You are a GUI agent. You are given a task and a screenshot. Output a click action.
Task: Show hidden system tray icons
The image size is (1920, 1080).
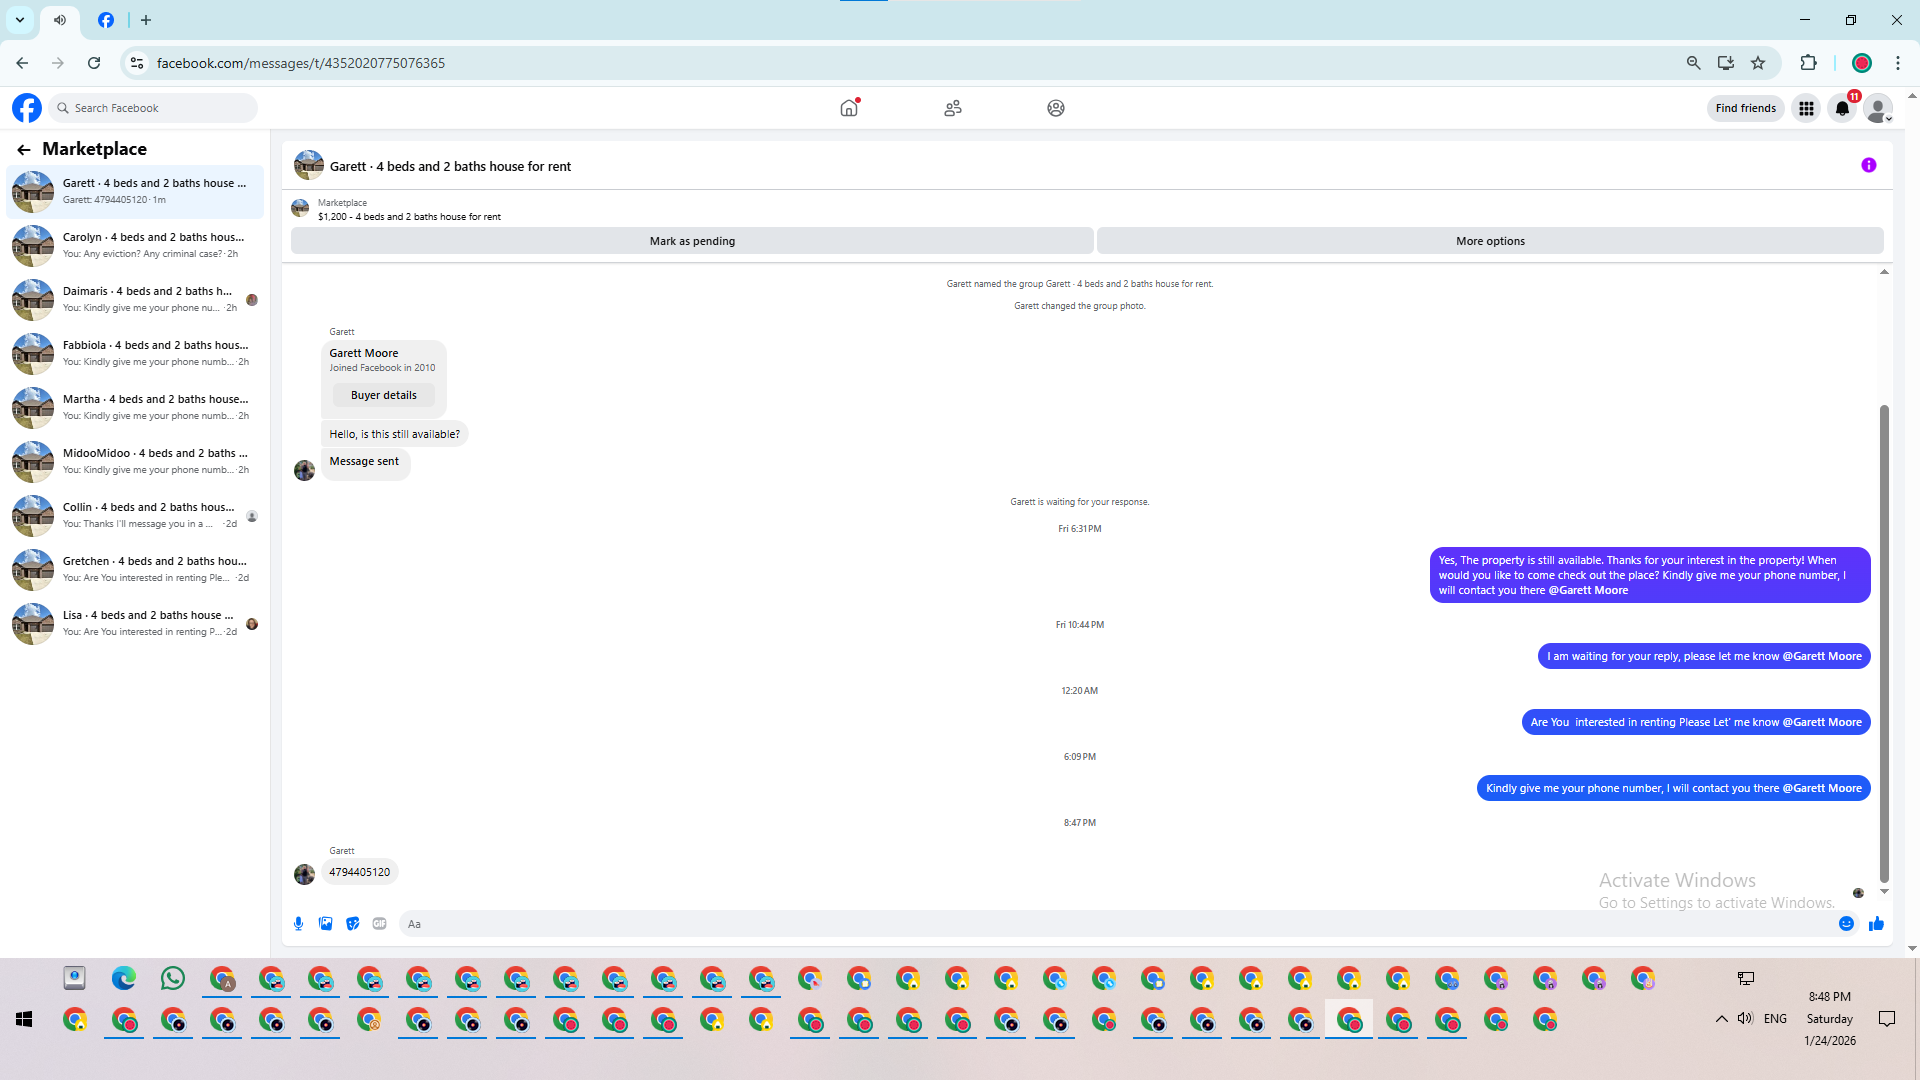(x=1721, y=1019)
